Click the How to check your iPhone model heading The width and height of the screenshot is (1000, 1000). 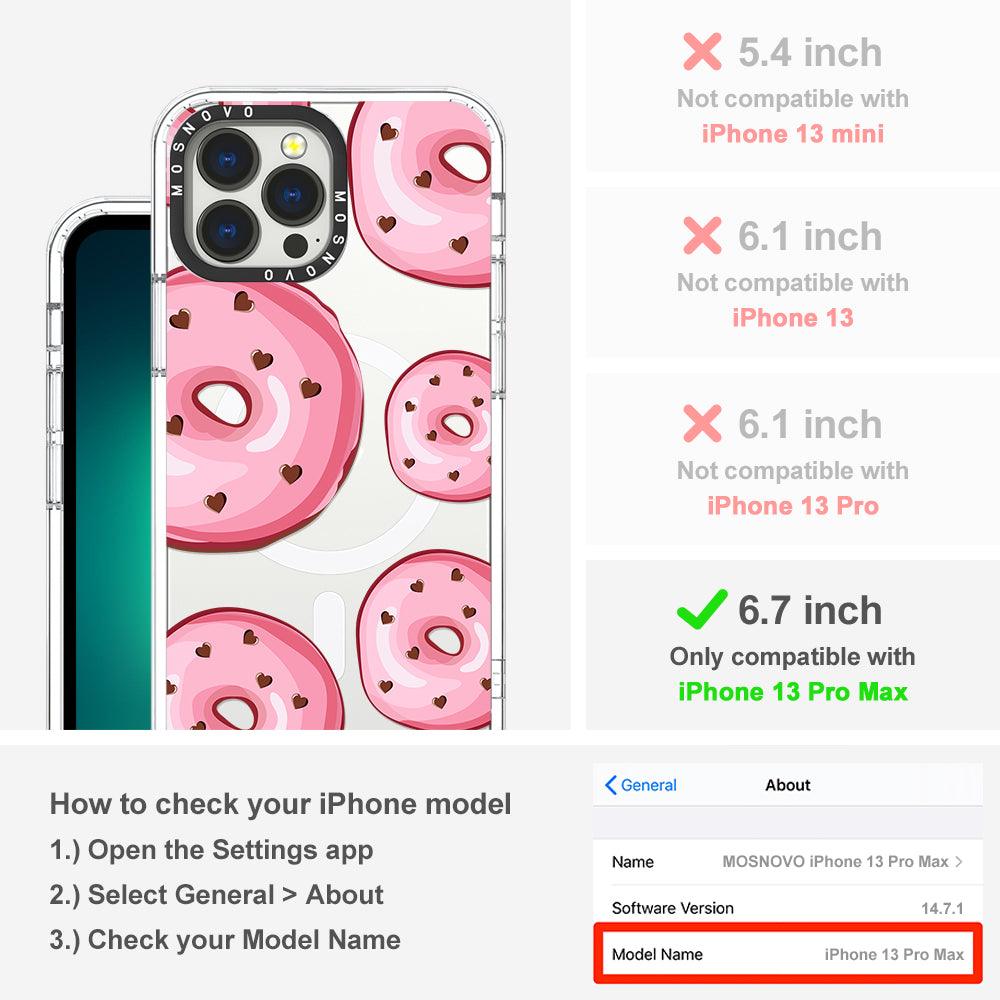[x=281, y=804]
